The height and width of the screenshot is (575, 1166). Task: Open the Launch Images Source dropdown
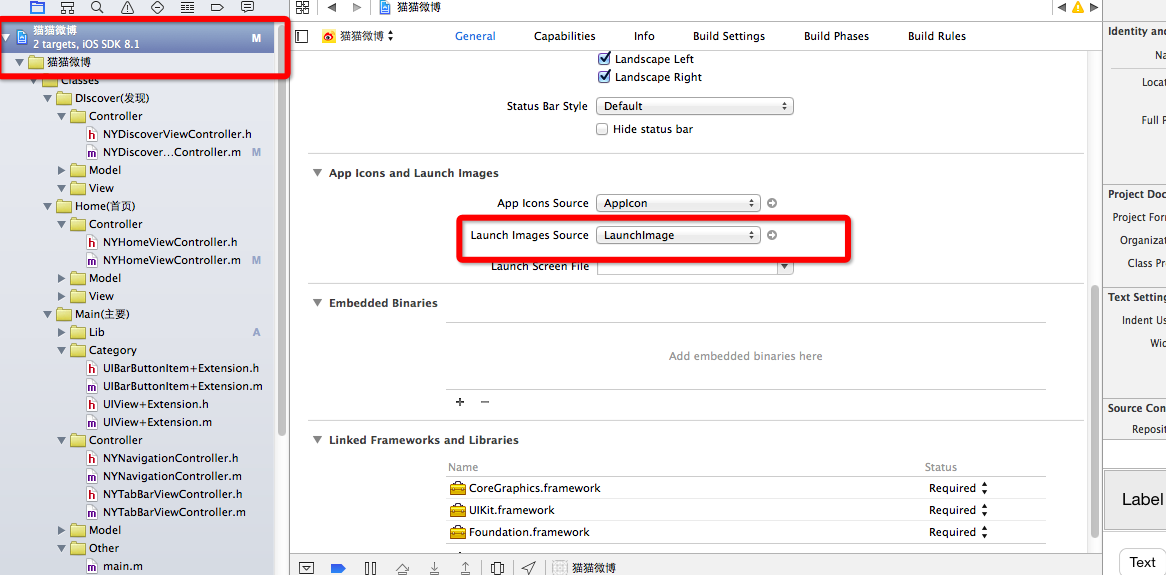pyautogui.click(x=678, y=235)
